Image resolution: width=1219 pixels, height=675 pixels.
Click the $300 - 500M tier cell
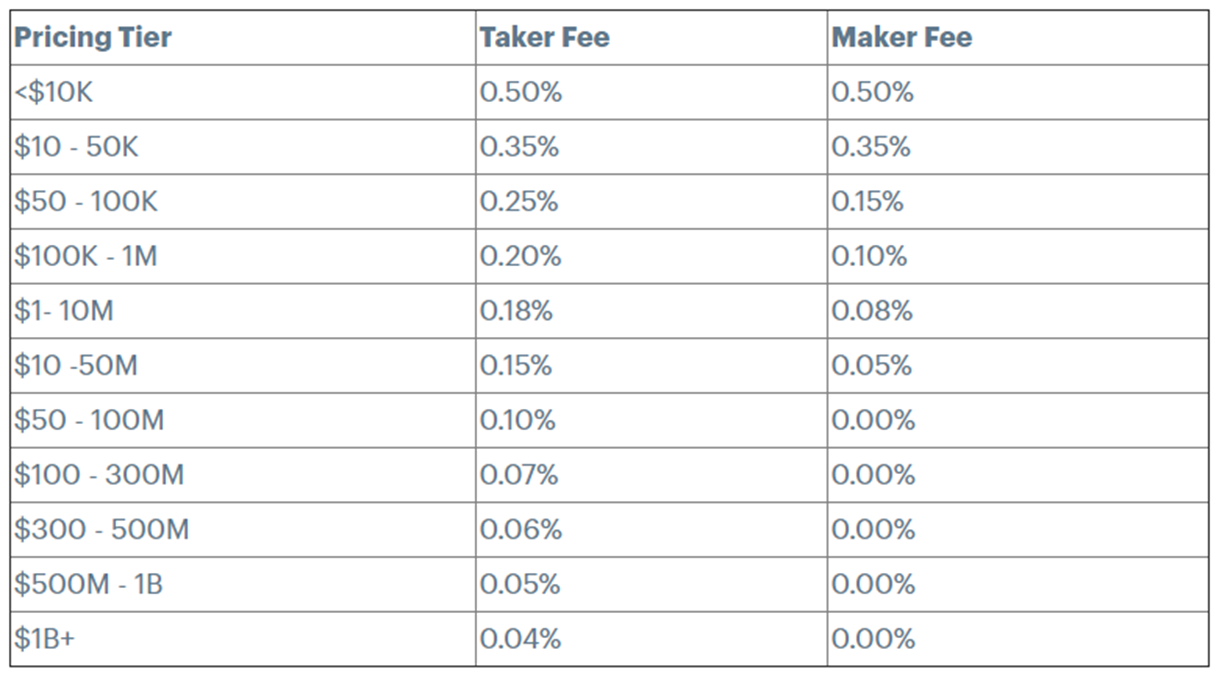click(x=243, y=529)
